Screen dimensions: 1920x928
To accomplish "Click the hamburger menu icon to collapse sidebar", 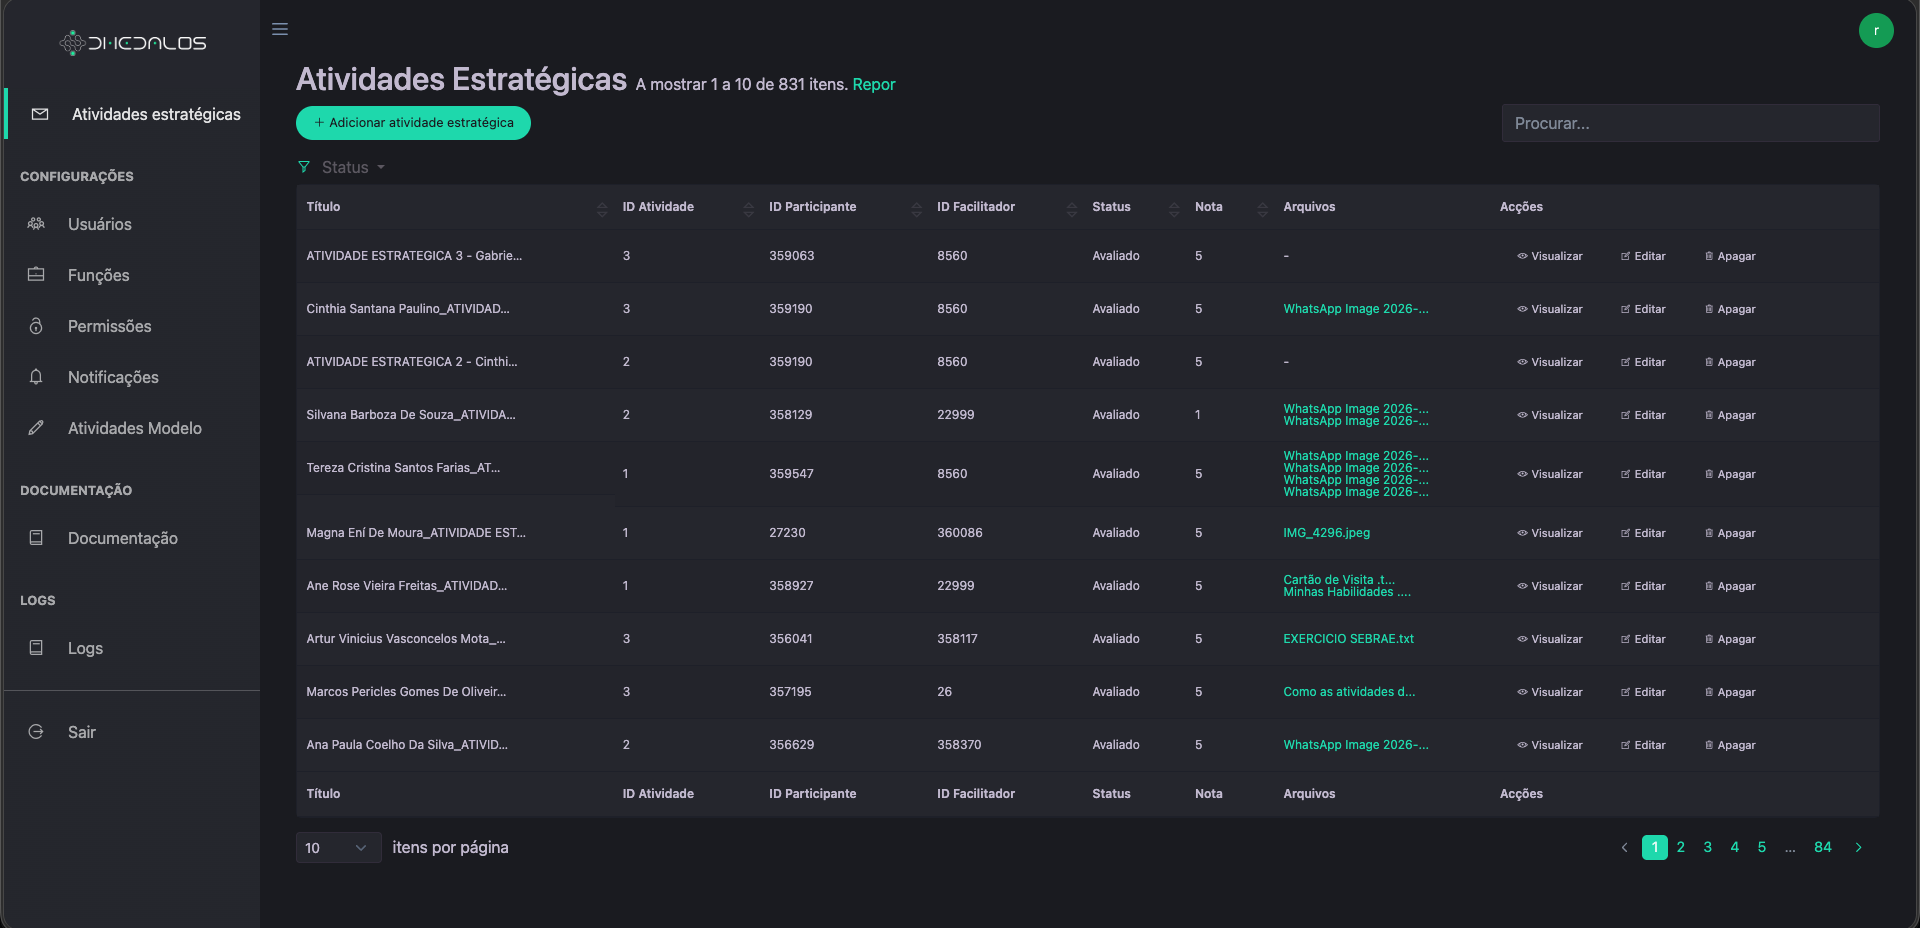I will [280, 29].
